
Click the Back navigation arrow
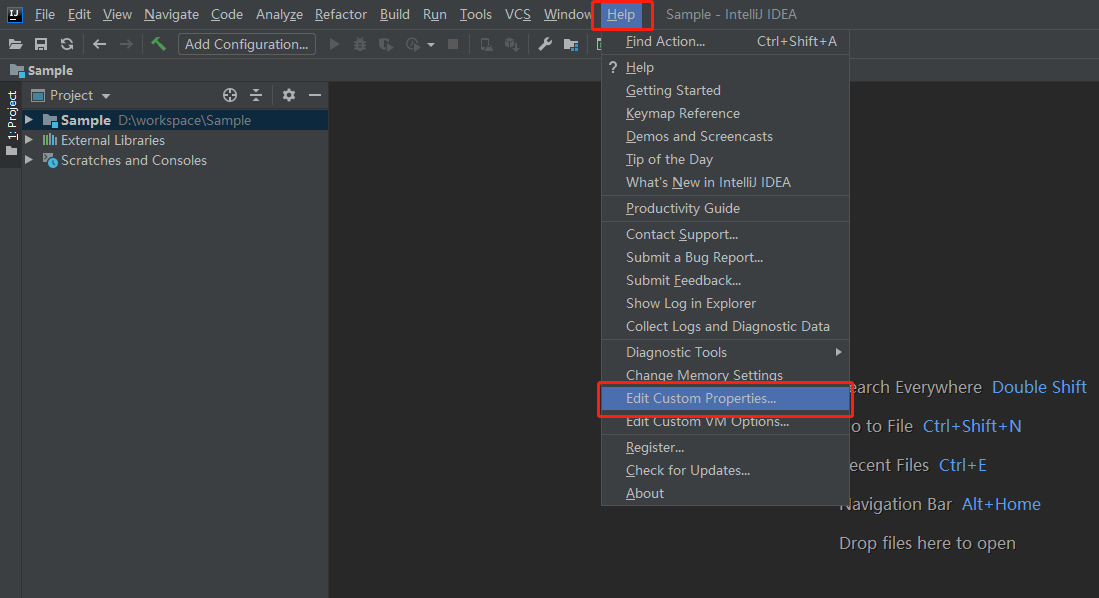point(100,45)
